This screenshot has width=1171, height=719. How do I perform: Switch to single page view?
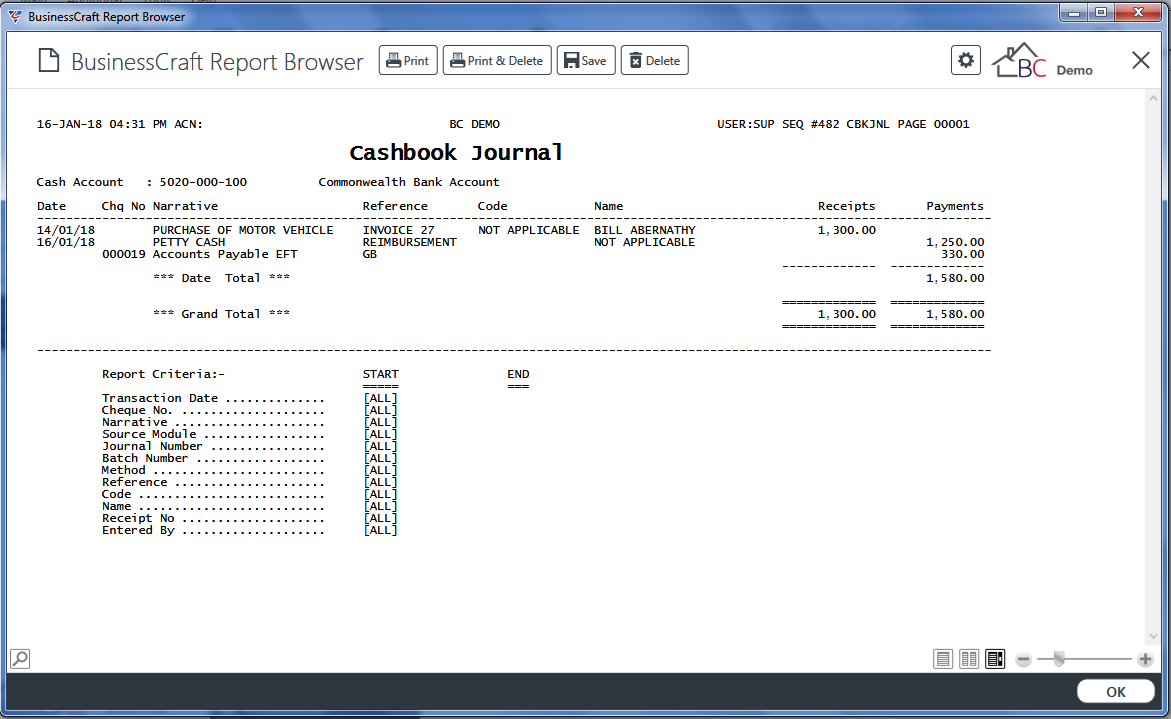(943, 659)
